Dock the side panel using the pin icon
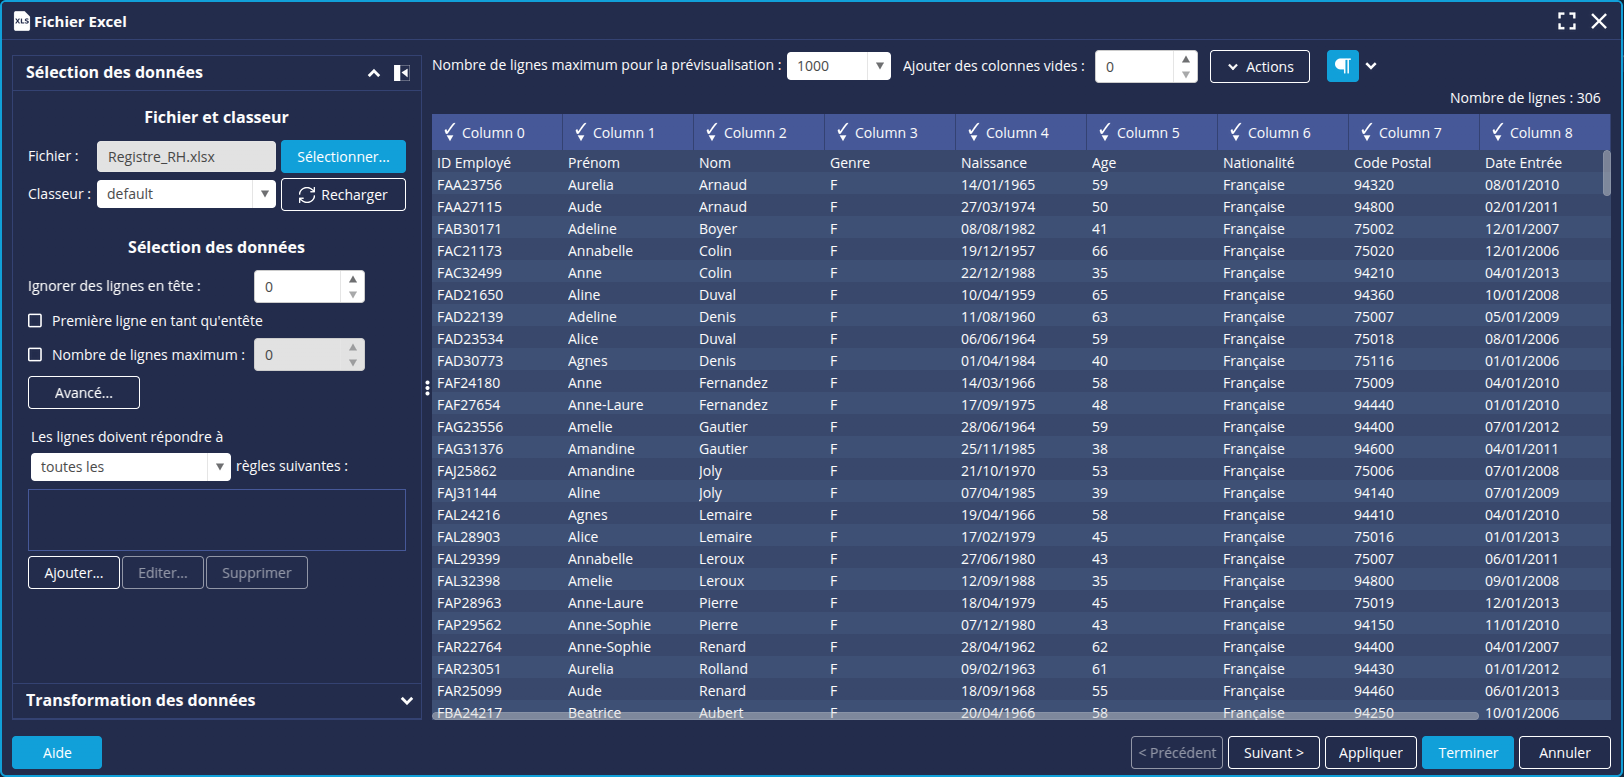Screen dimensions: 1624x777 coord(401,73)
